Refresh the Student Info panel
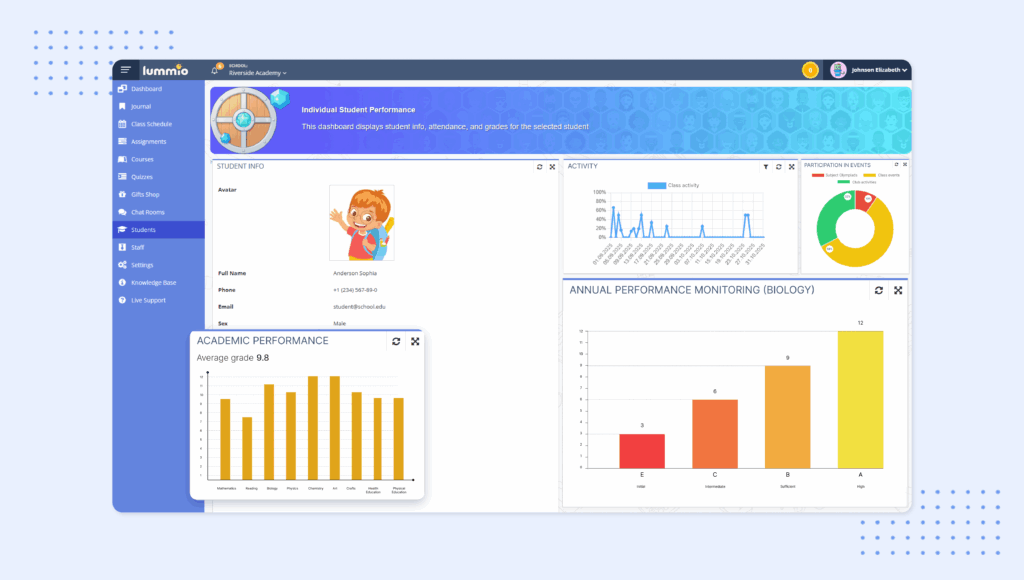The width and height of the screenshot is (1024, 580). 538,167
